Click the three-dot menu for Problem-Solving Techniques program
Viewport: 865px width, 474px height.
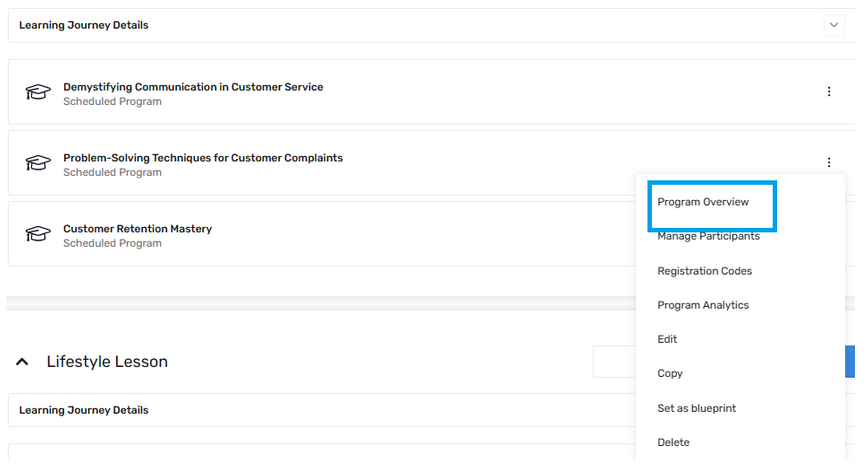click(x=829, y=162)
